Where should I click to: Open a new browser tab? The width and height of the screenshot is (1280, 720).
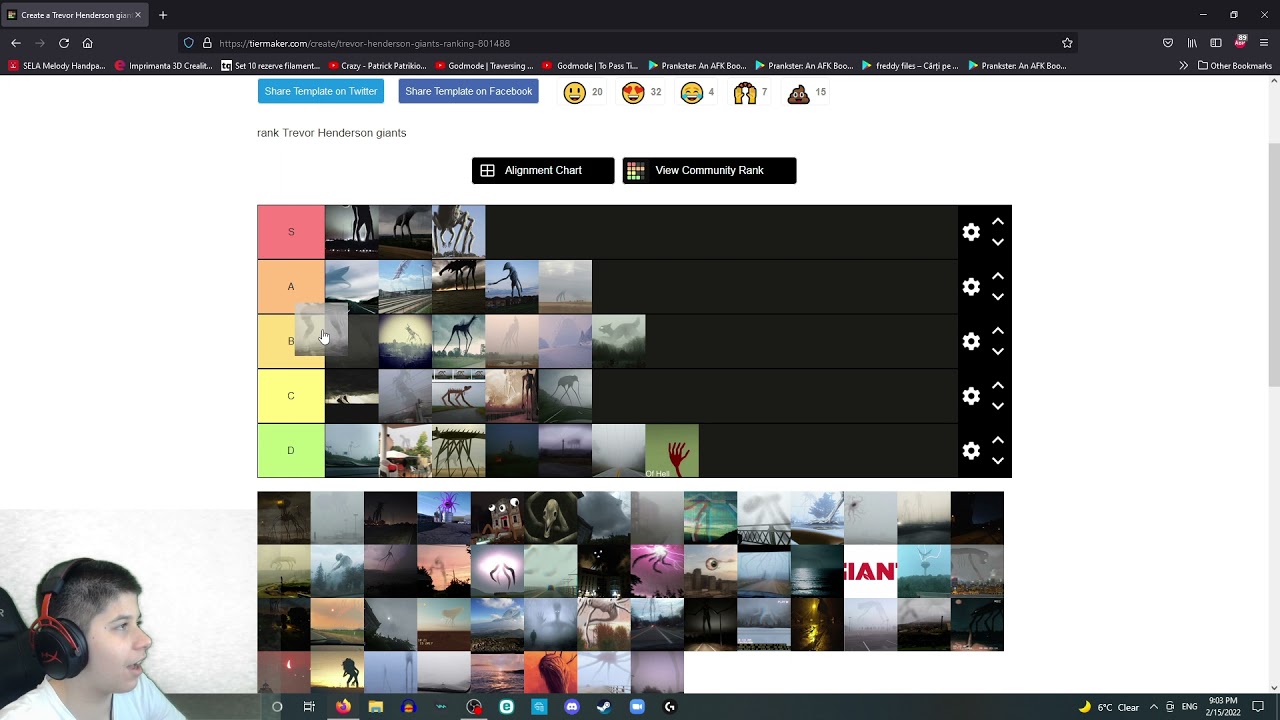click(x=163, y=15)
